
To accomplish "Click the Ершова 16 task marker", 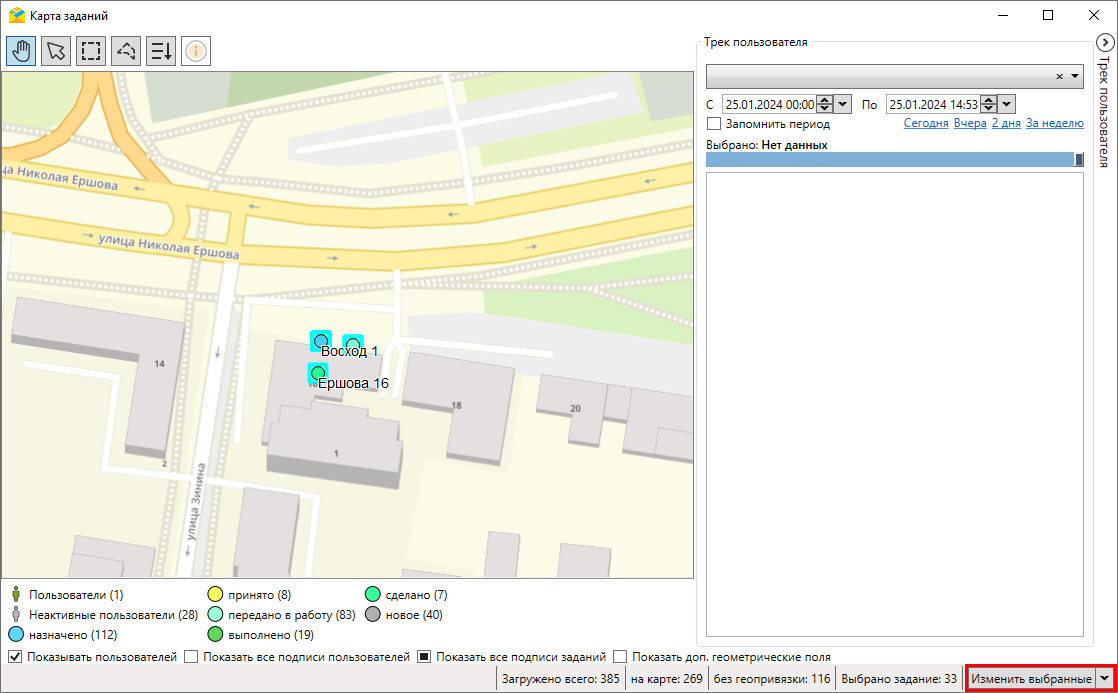I will 319,374.
